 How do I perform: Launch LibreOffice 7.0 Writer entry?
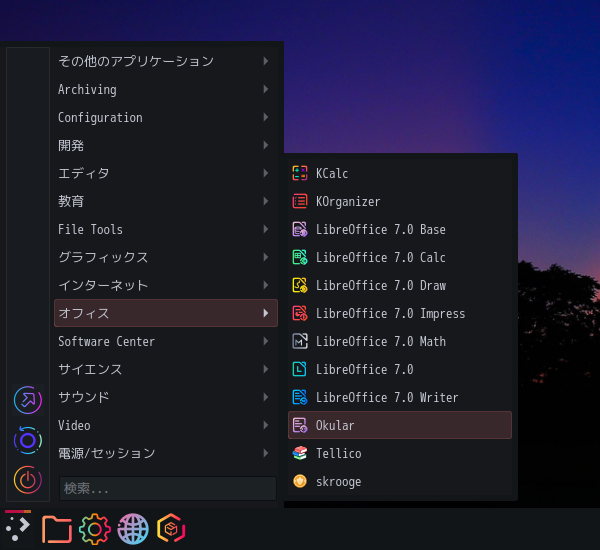pos(400,397)
